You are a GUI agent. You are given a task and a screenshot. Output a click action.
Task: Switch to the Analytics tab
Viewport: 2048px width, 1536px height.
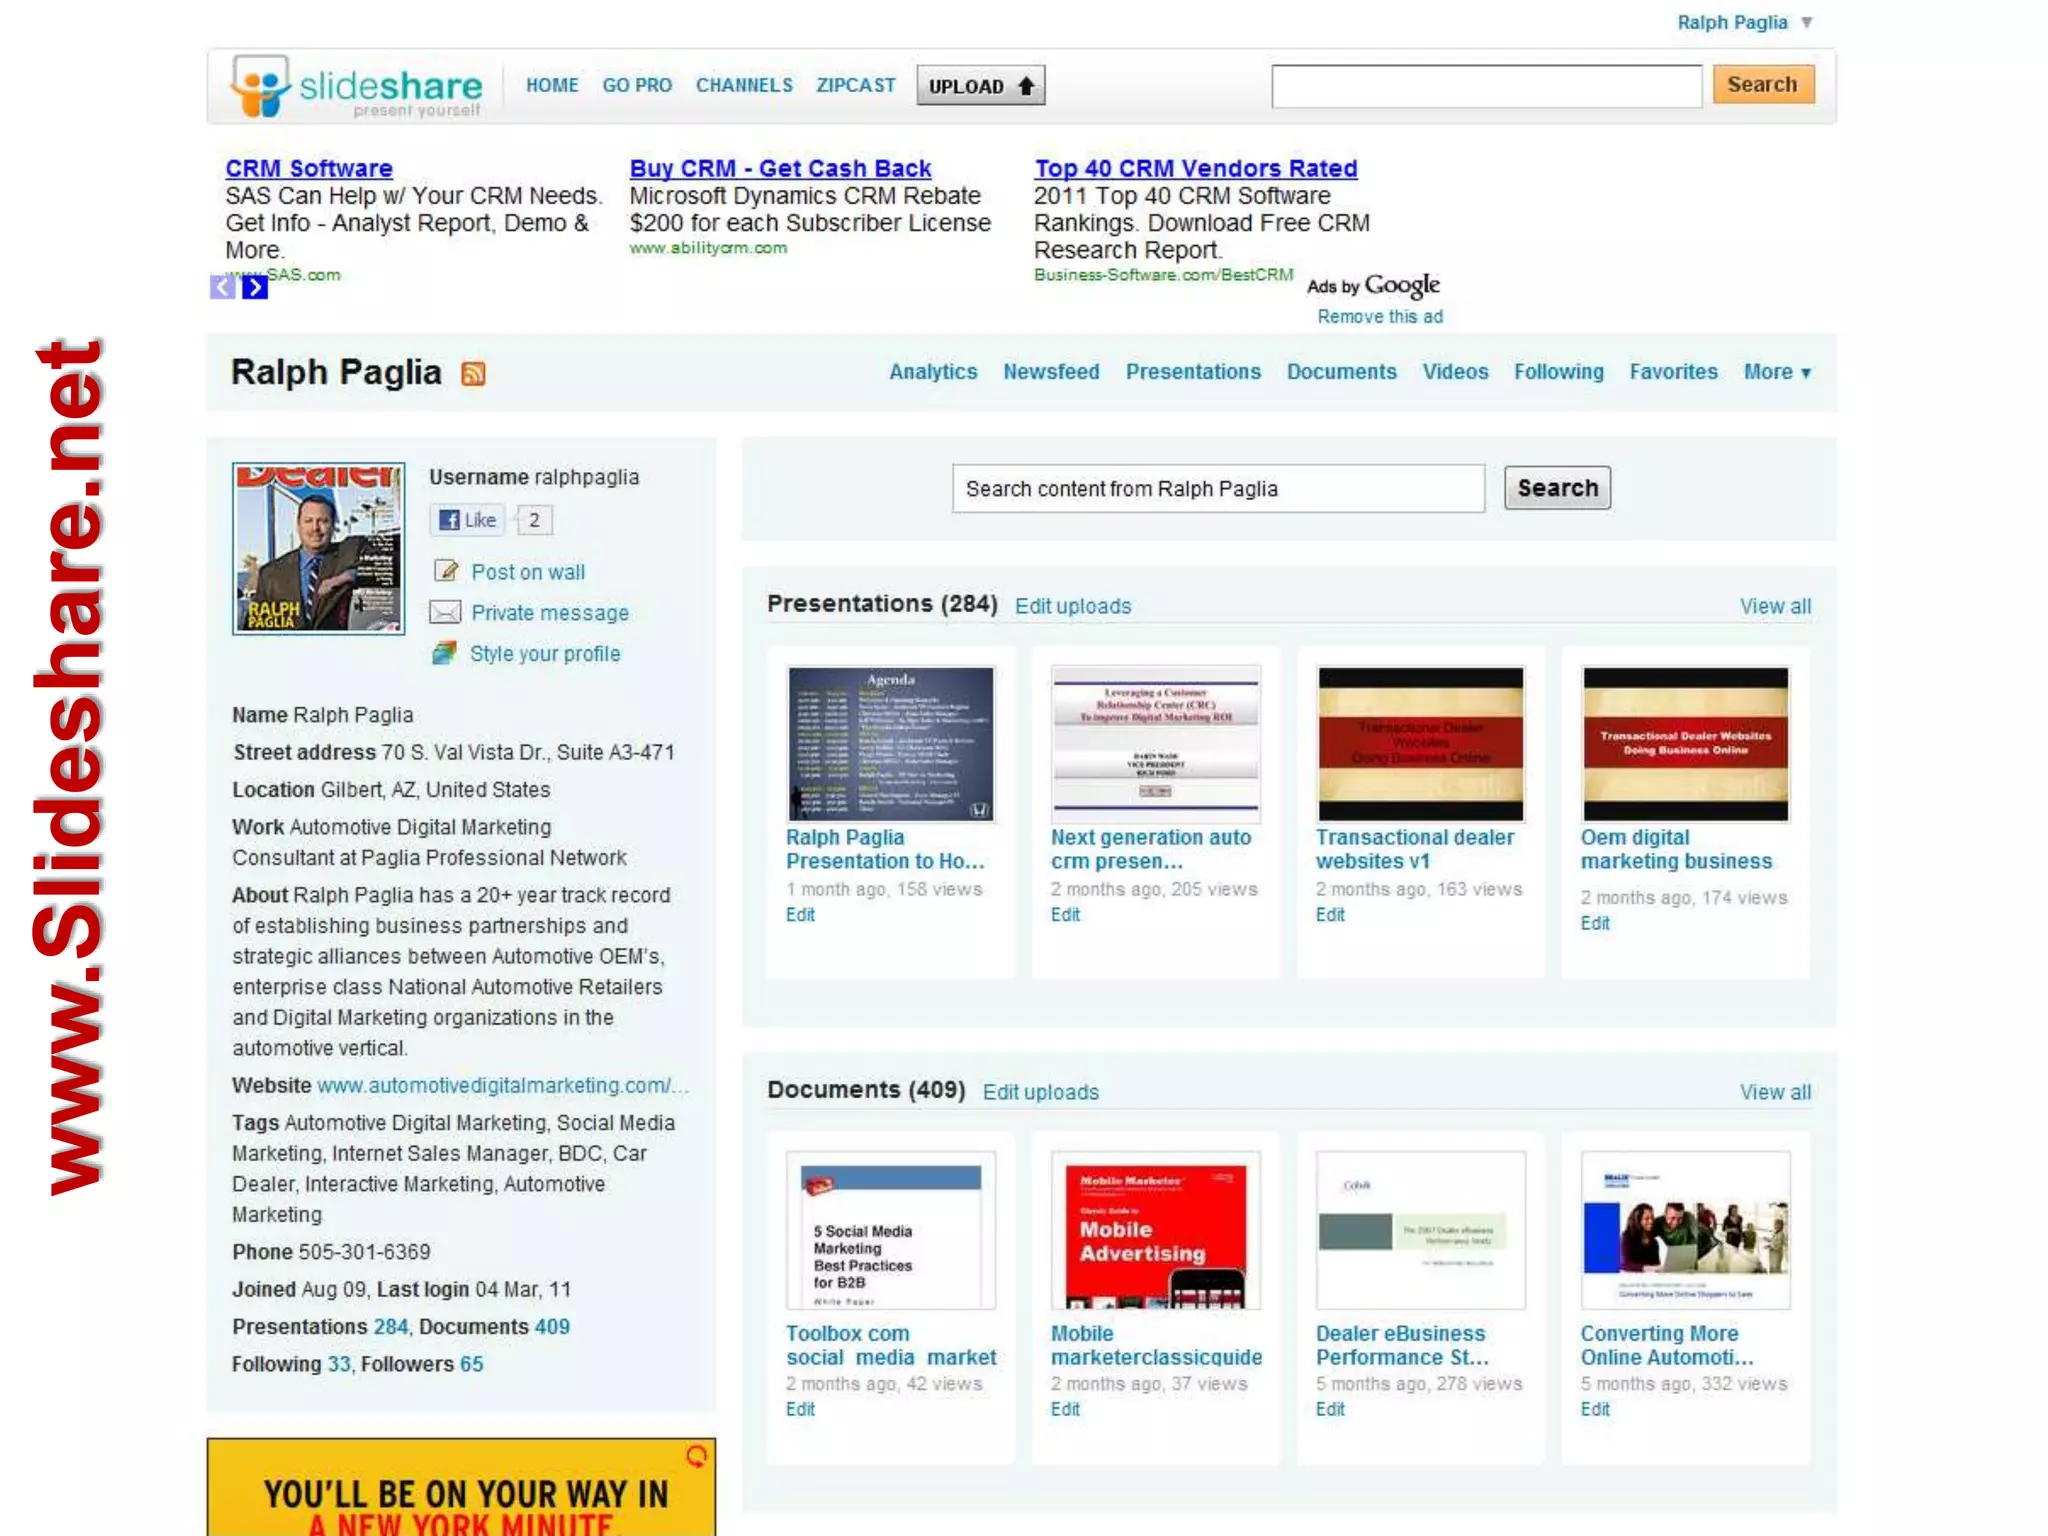tap(932, 372)
